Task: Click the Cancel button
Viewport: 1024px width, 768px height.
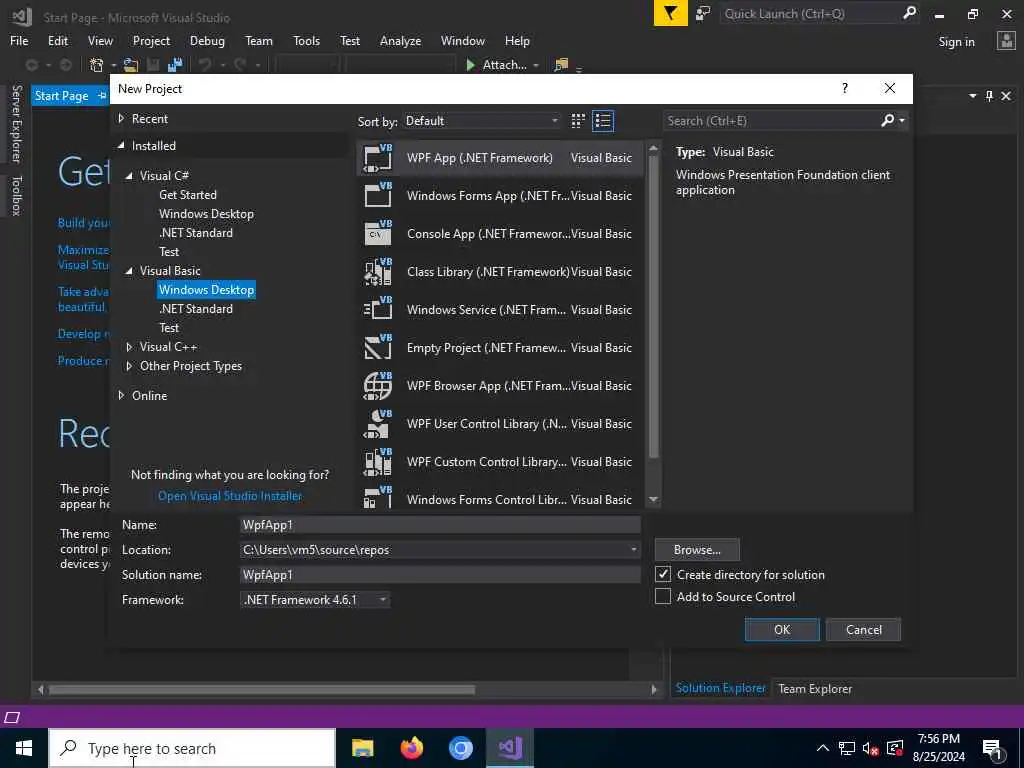Action: [863, 630]
